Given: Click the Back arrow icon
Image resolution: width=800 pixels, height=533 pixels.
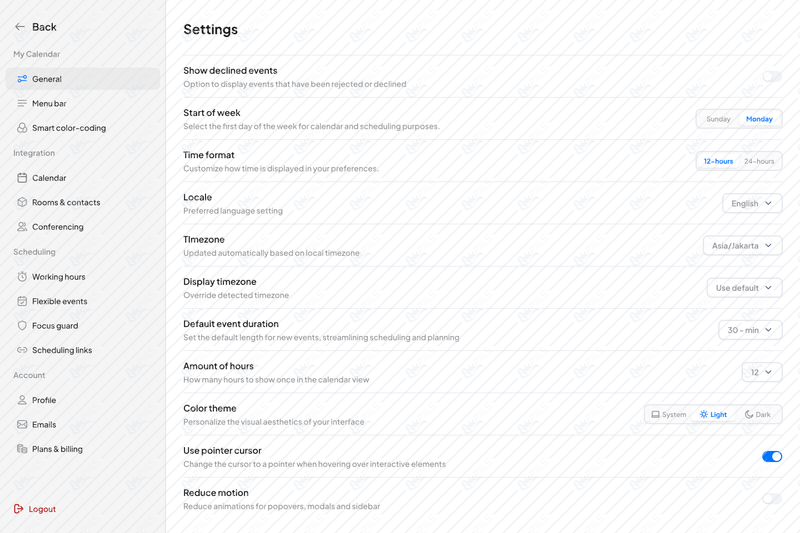Looking at the screenshot, I should (x=20, y=27).
